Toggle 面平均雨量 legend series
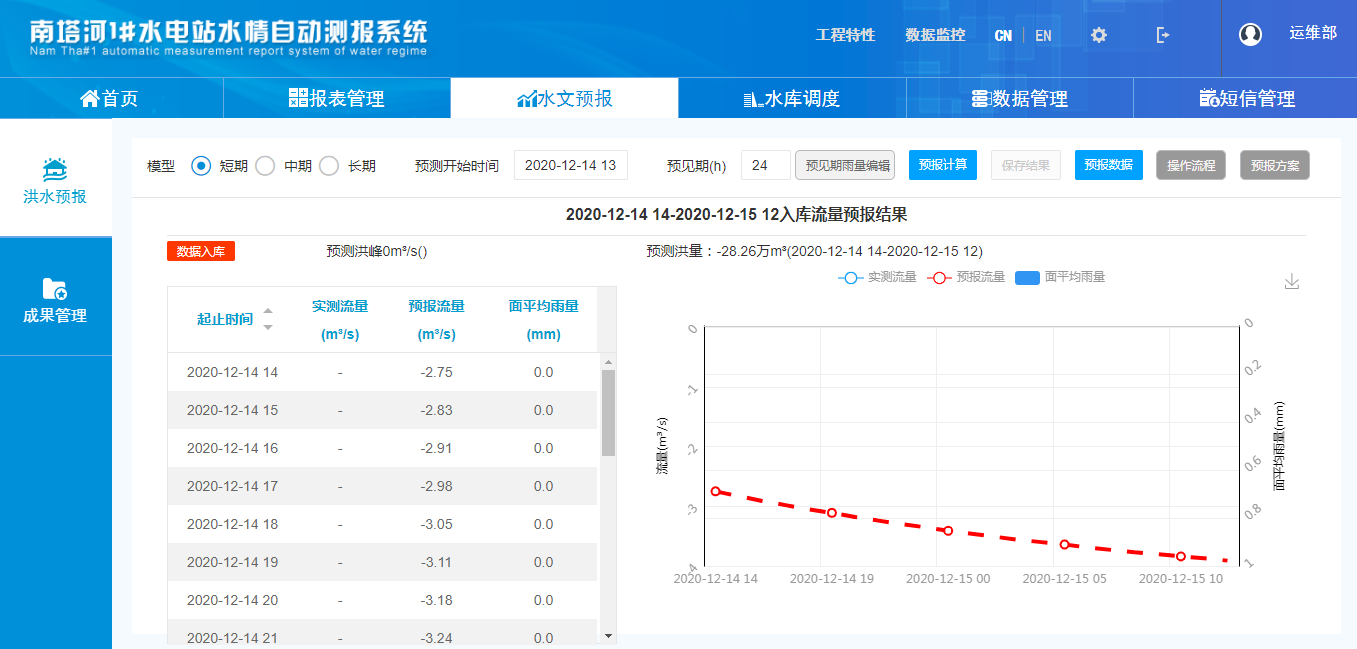The image size is (1357, 649). coord(1060,277)
